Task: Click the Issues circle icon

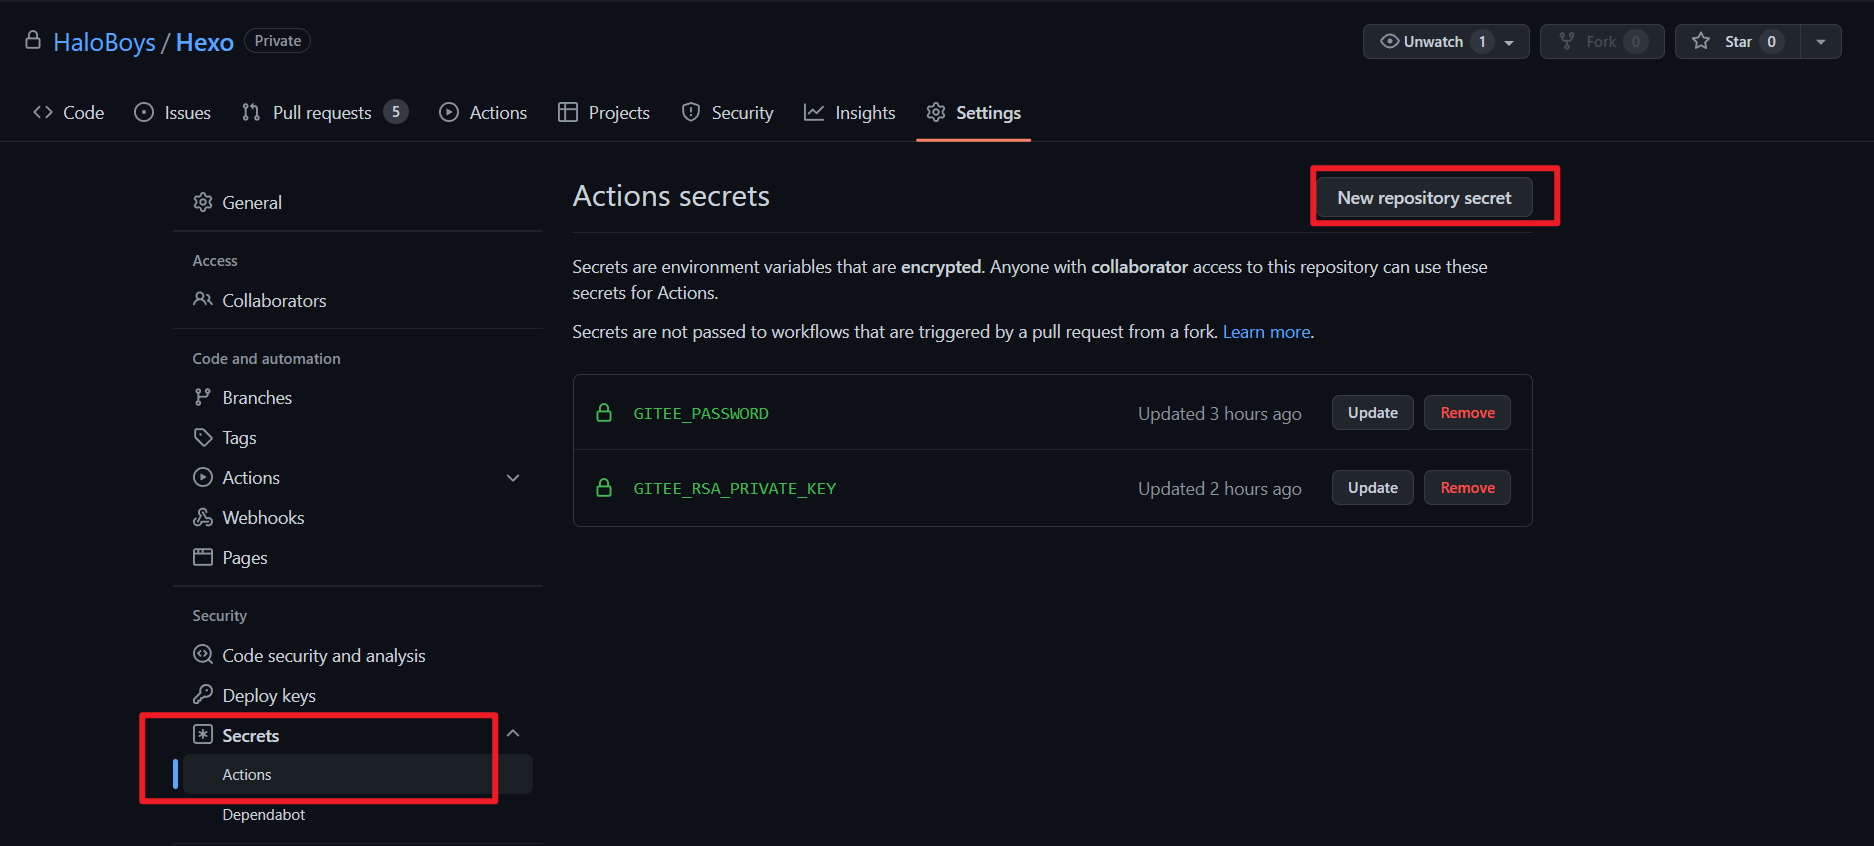Action: [x=144, y=112]
